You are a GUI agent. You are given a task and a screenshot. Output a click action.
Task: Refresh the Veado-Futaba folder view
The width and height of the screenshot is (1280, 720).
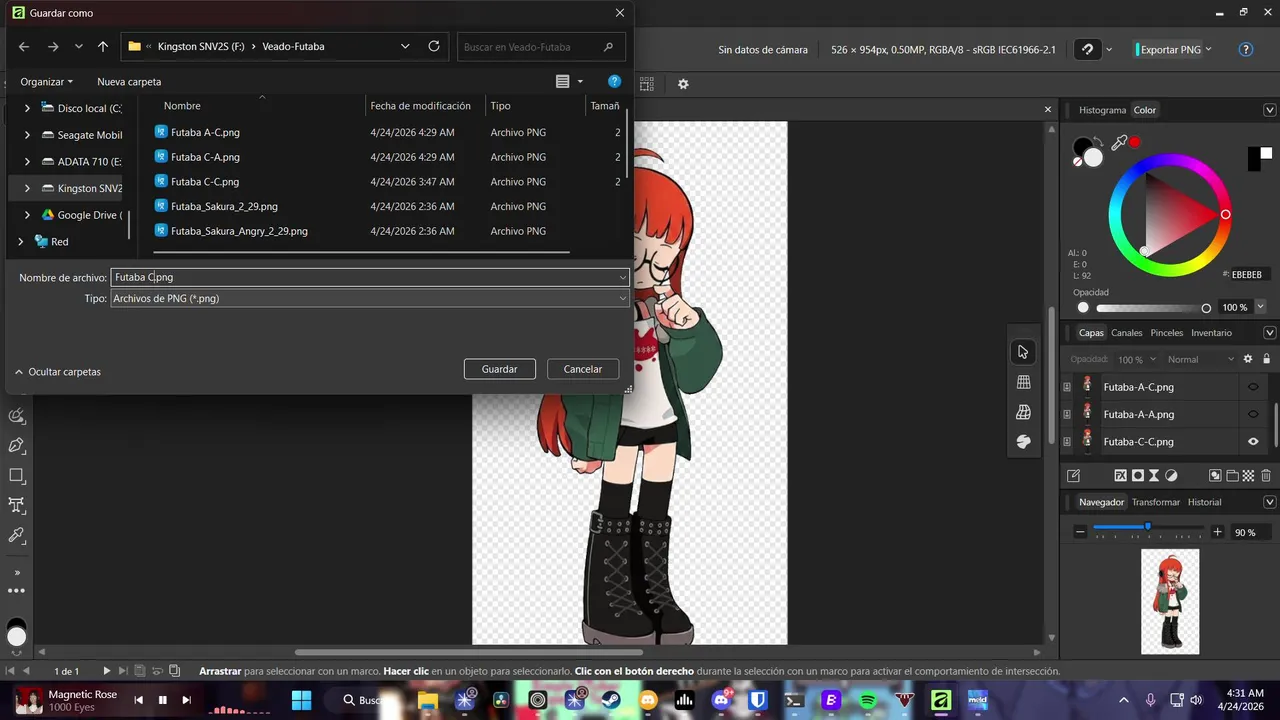(434, 46)
